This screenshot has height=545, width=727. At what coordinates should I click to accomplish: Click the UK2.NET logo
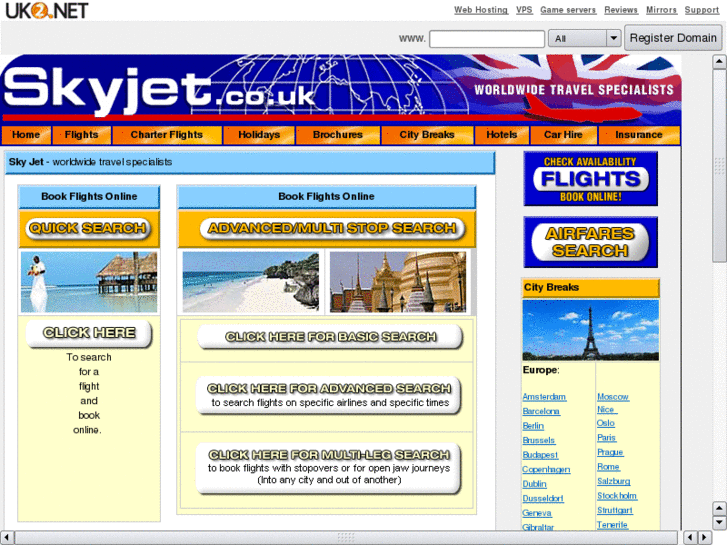click(x=46, y=10)
